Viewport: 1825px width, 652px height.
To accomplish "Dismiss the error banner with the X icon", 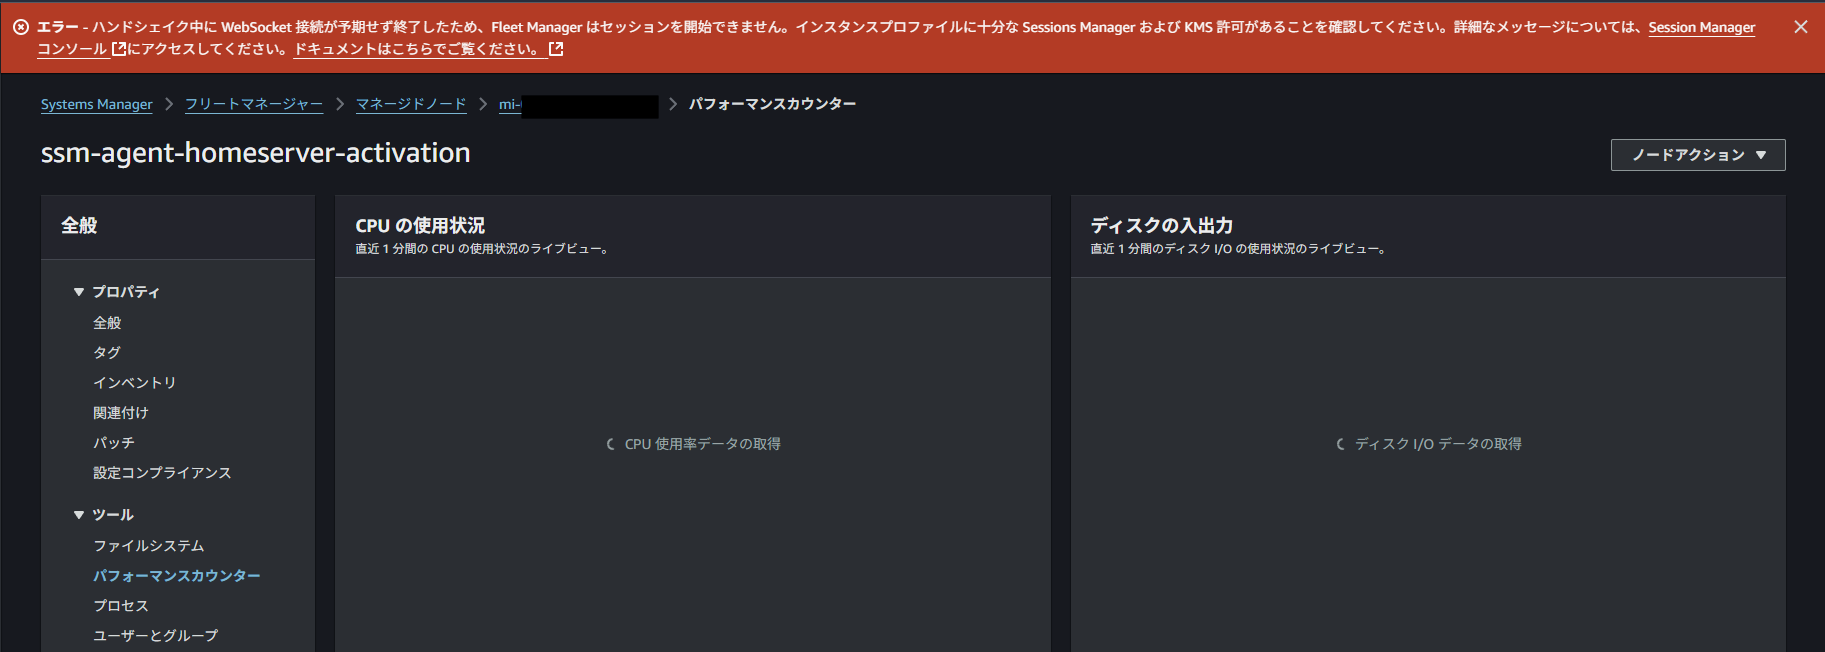I will [1800, 27].
